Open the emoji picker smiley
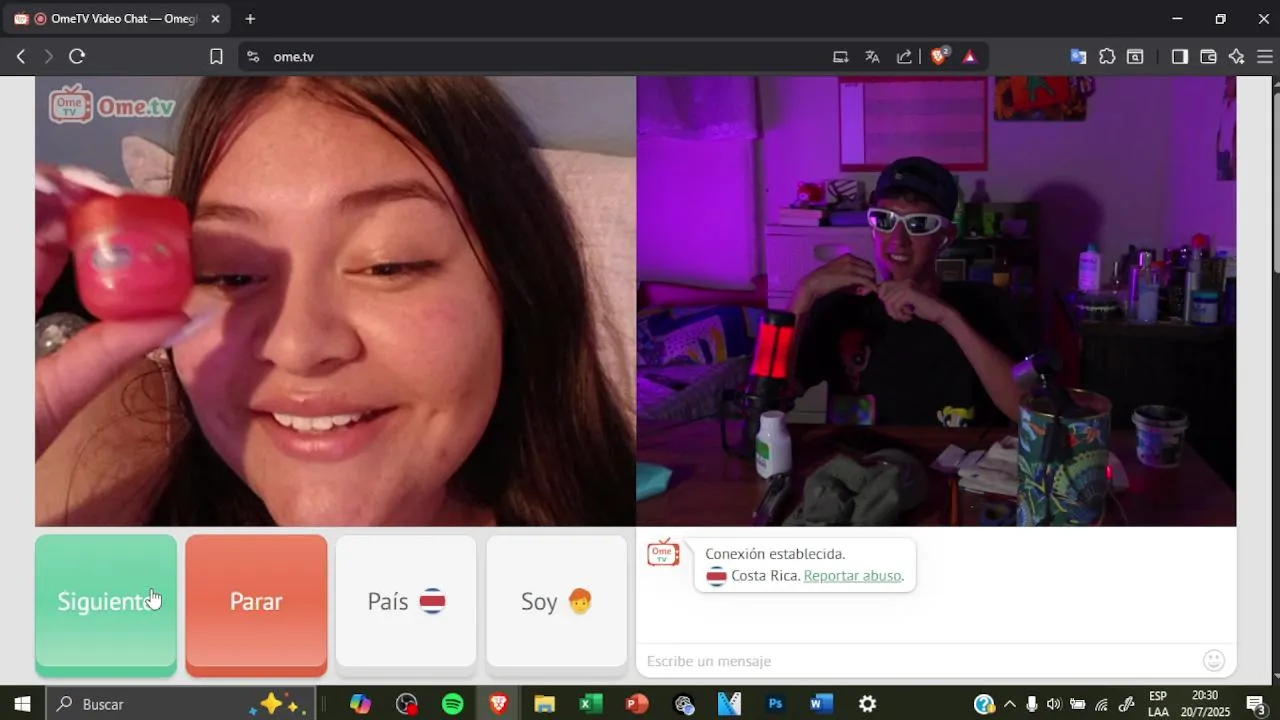The image size is (1280, 720). 1214,661
